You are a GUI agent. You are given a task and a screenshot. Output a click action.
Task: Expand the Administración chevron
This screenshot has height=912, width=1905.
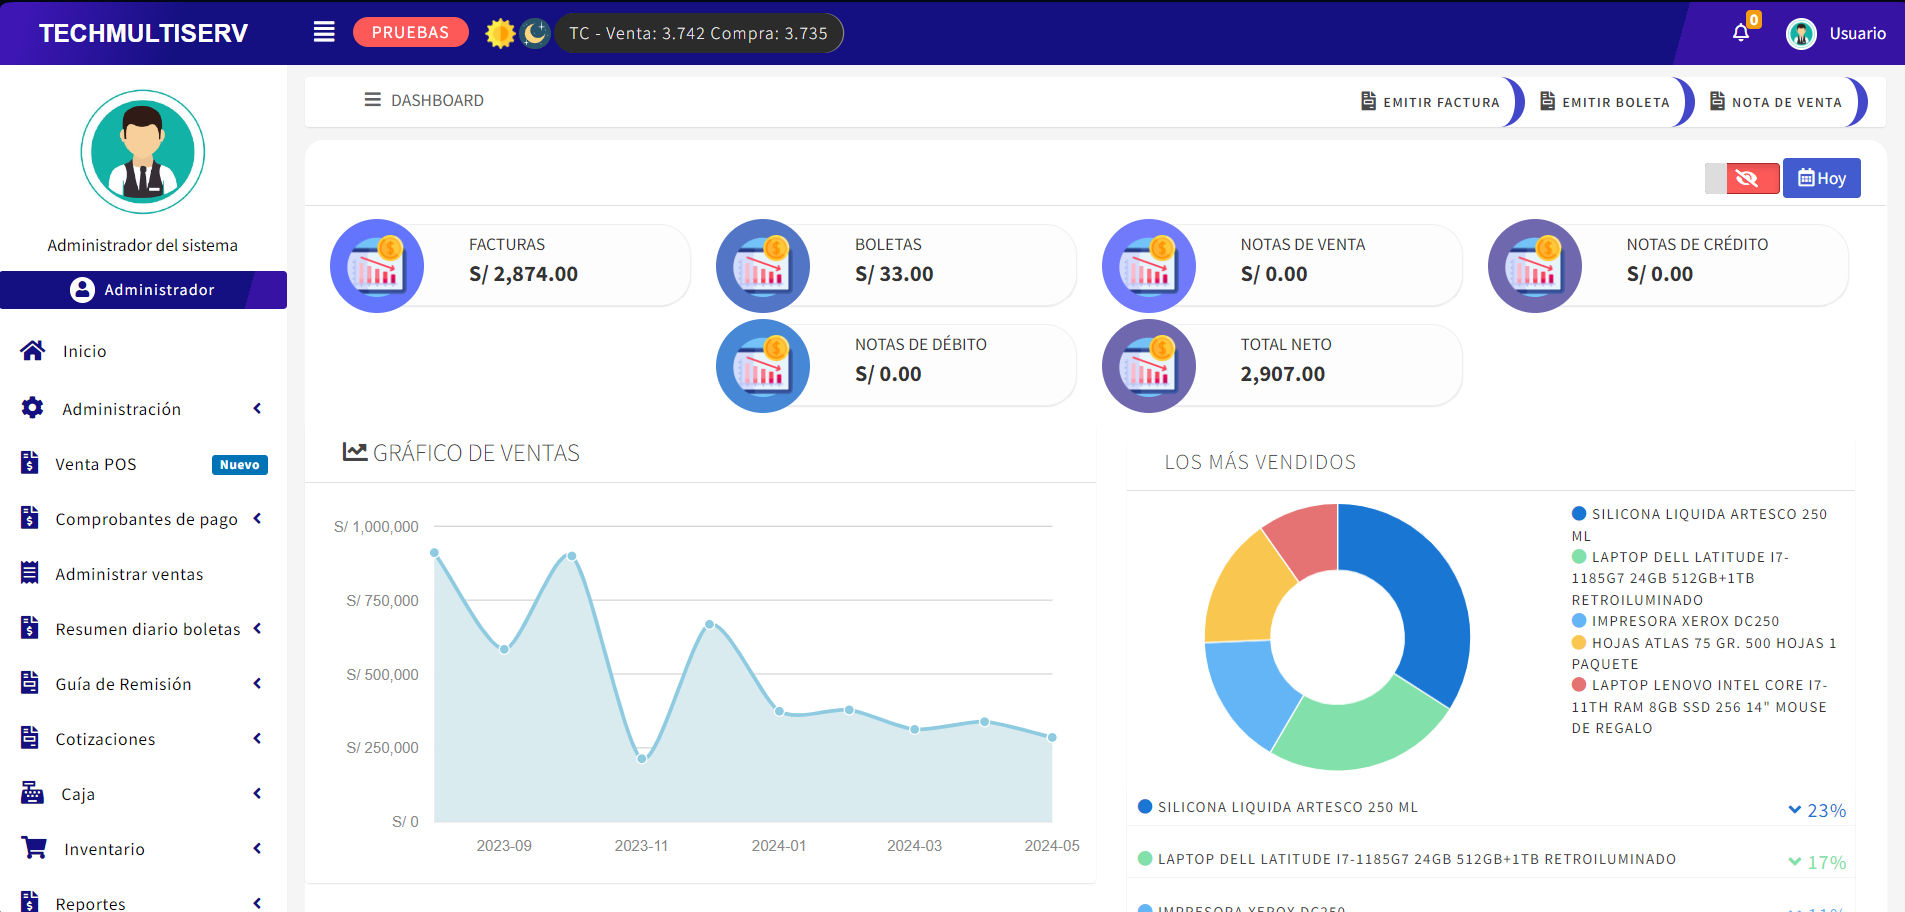tap(257, 408)
